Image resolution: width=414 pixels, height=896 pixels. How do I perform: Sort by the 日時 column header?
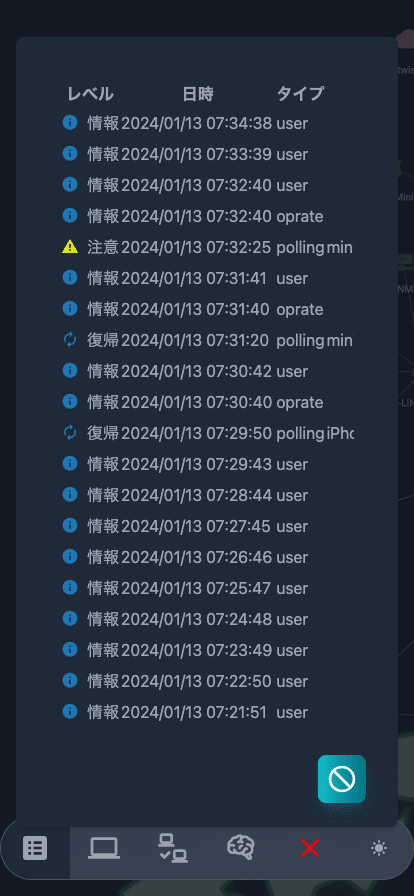(198, 94)
